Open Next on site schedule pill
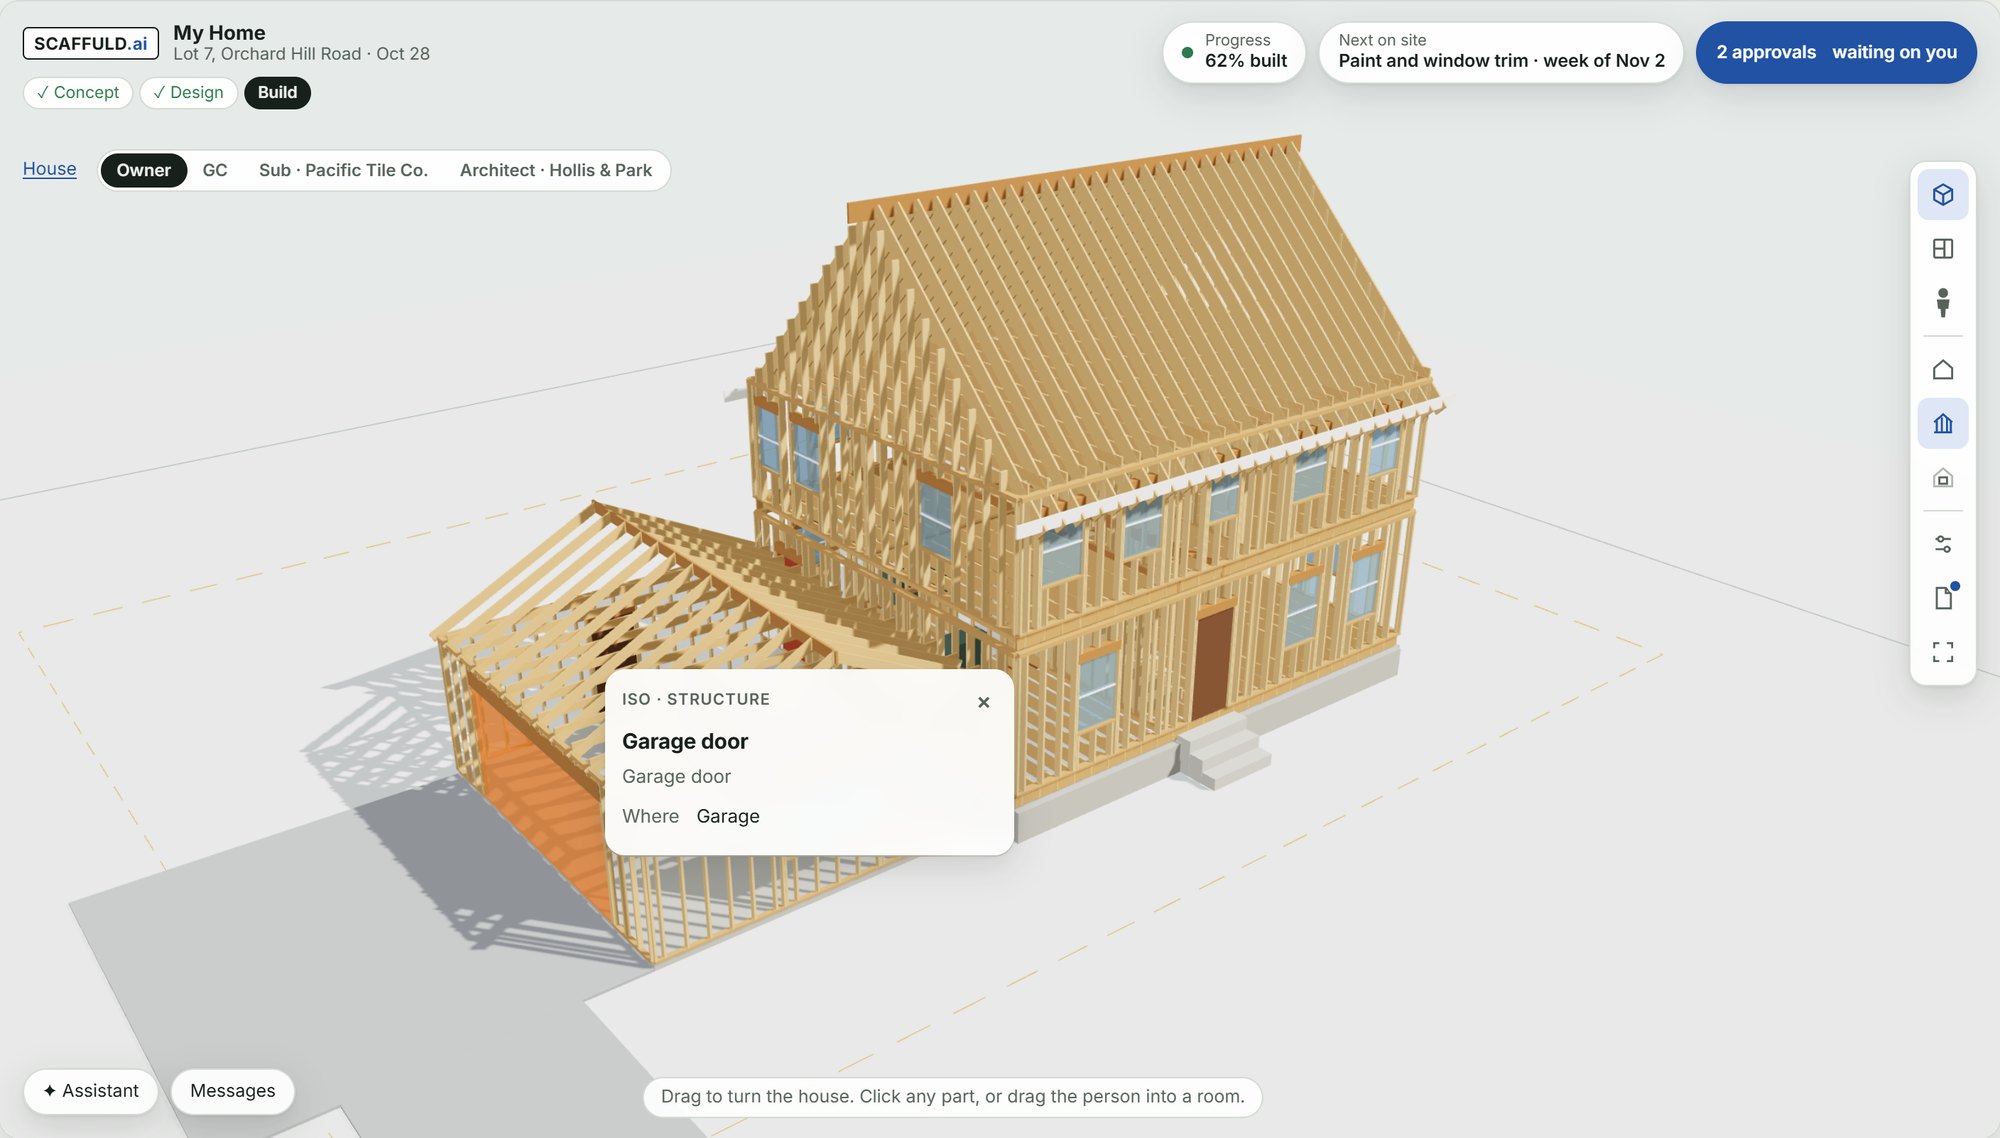This screenshot has height=1138, width=2000. (x=1501, y=52)
